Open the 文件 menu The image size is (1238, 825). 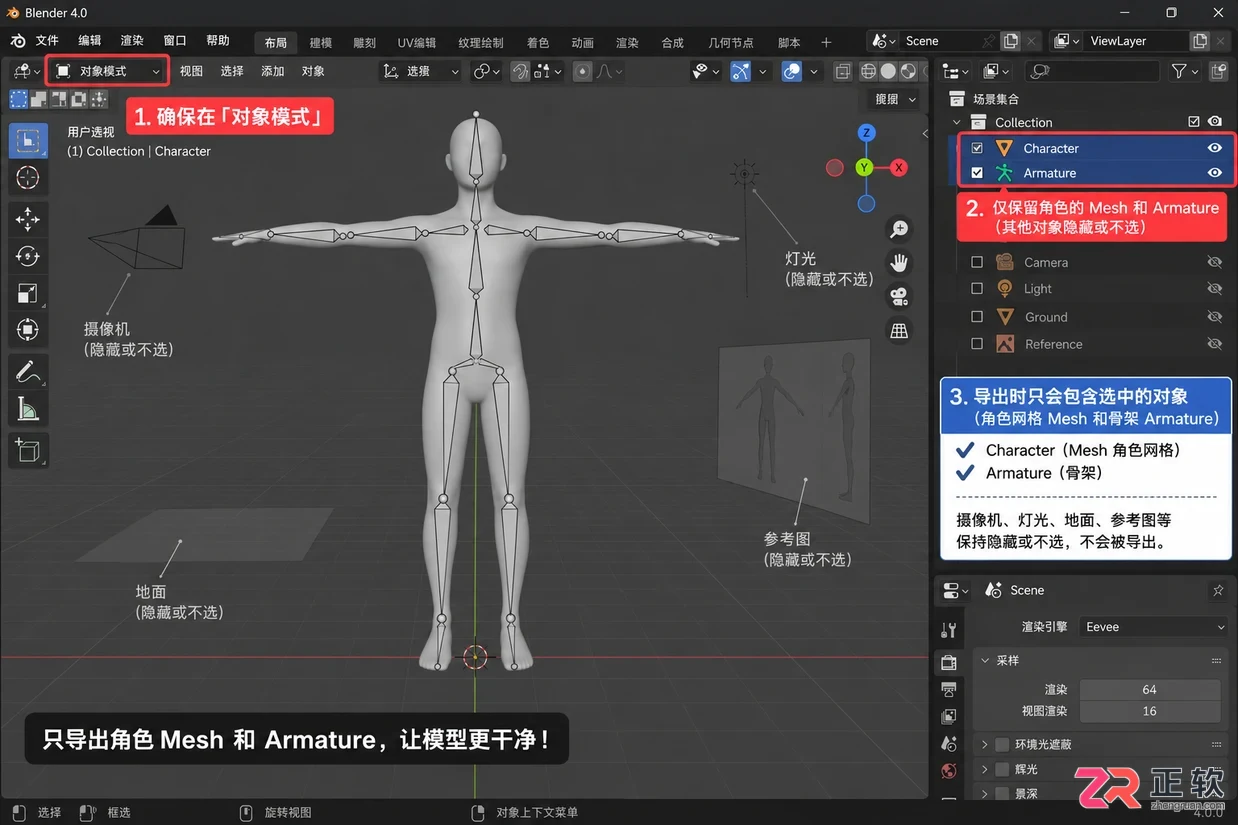tap(47, 41)
